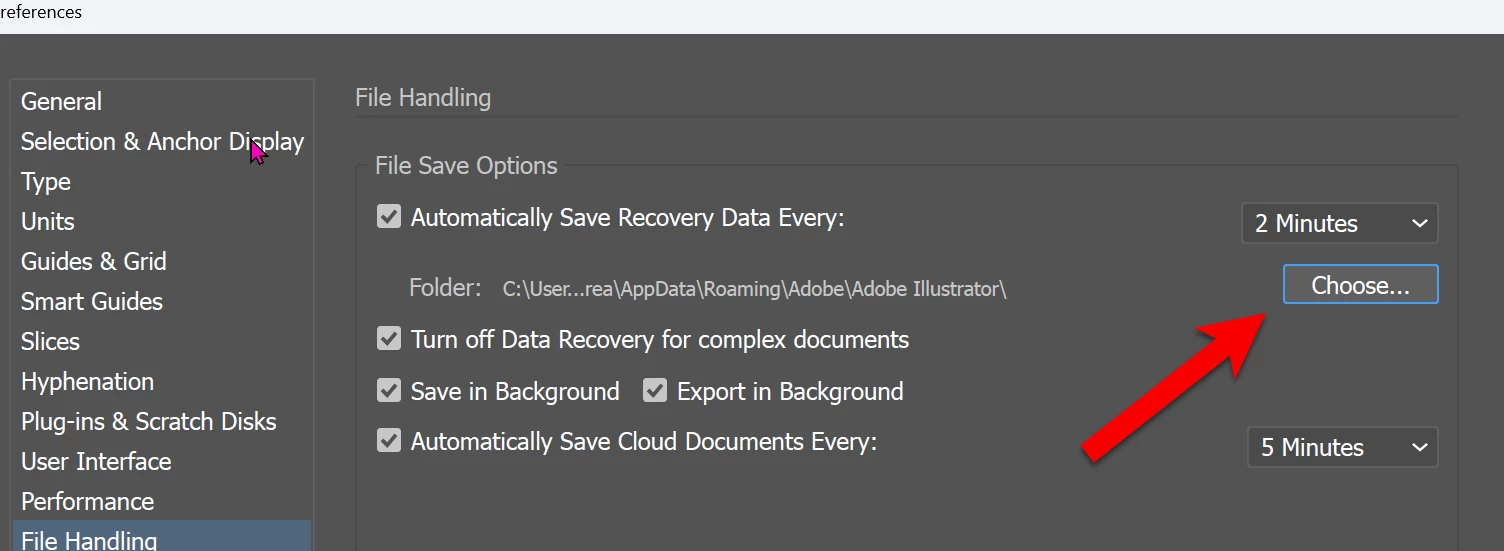Select the File Handling category
This screenshot has height=551, width=1504.
(89, 540)
